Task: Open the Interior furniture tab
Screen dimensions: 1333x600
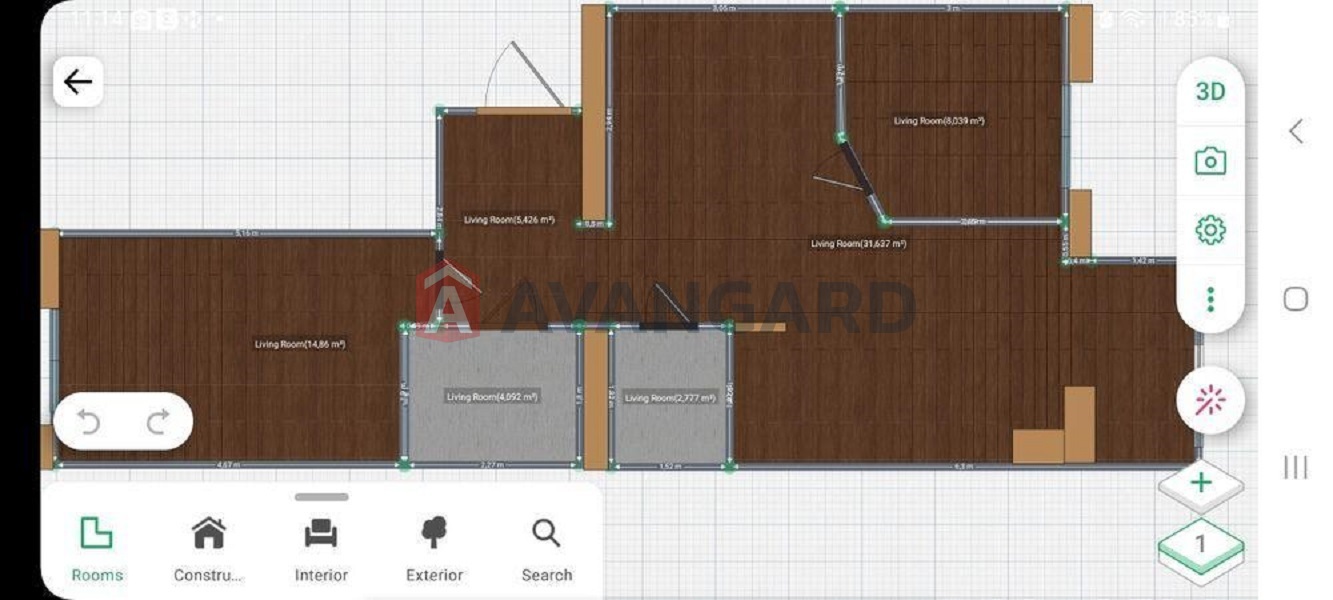Action: (x=321, y=548)
